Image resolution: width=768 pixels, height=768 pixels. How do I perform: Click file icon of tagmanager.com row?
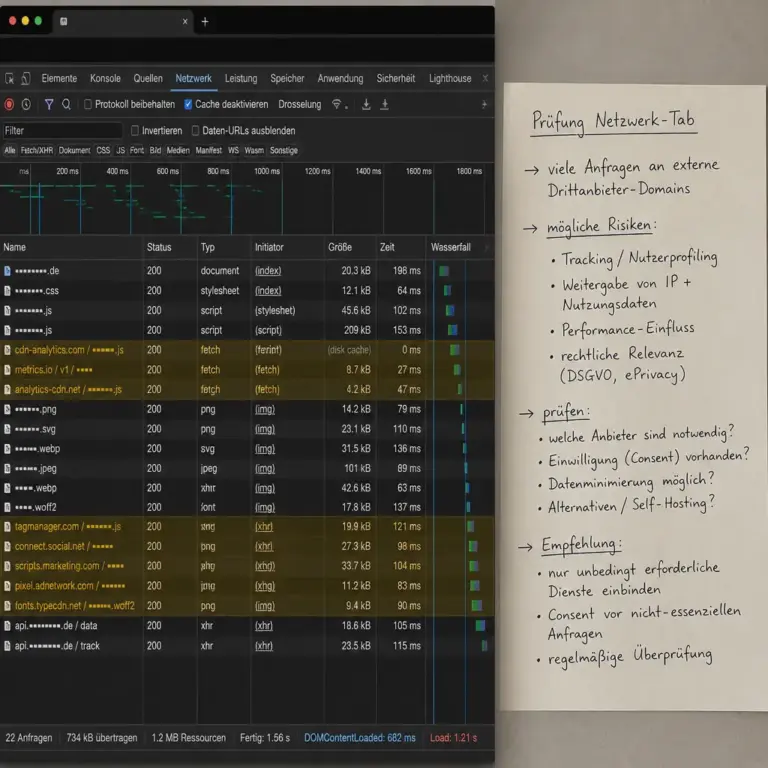point(7,527)
